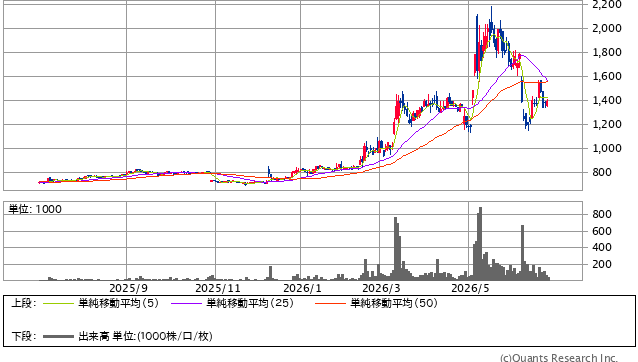
Task: Click the 1,400 price axis label
Action: point(607,100)
